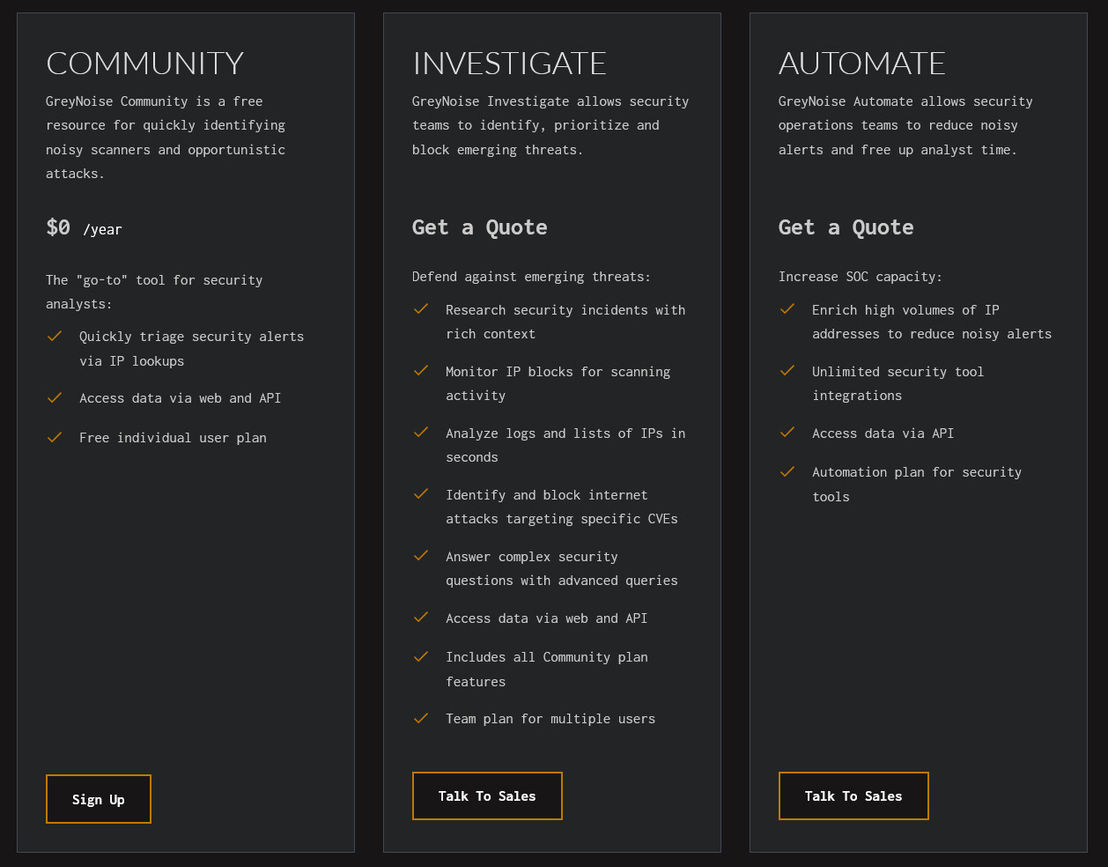
Task: Click the INVESTIGATE plan heading
Action: point(509,64)
